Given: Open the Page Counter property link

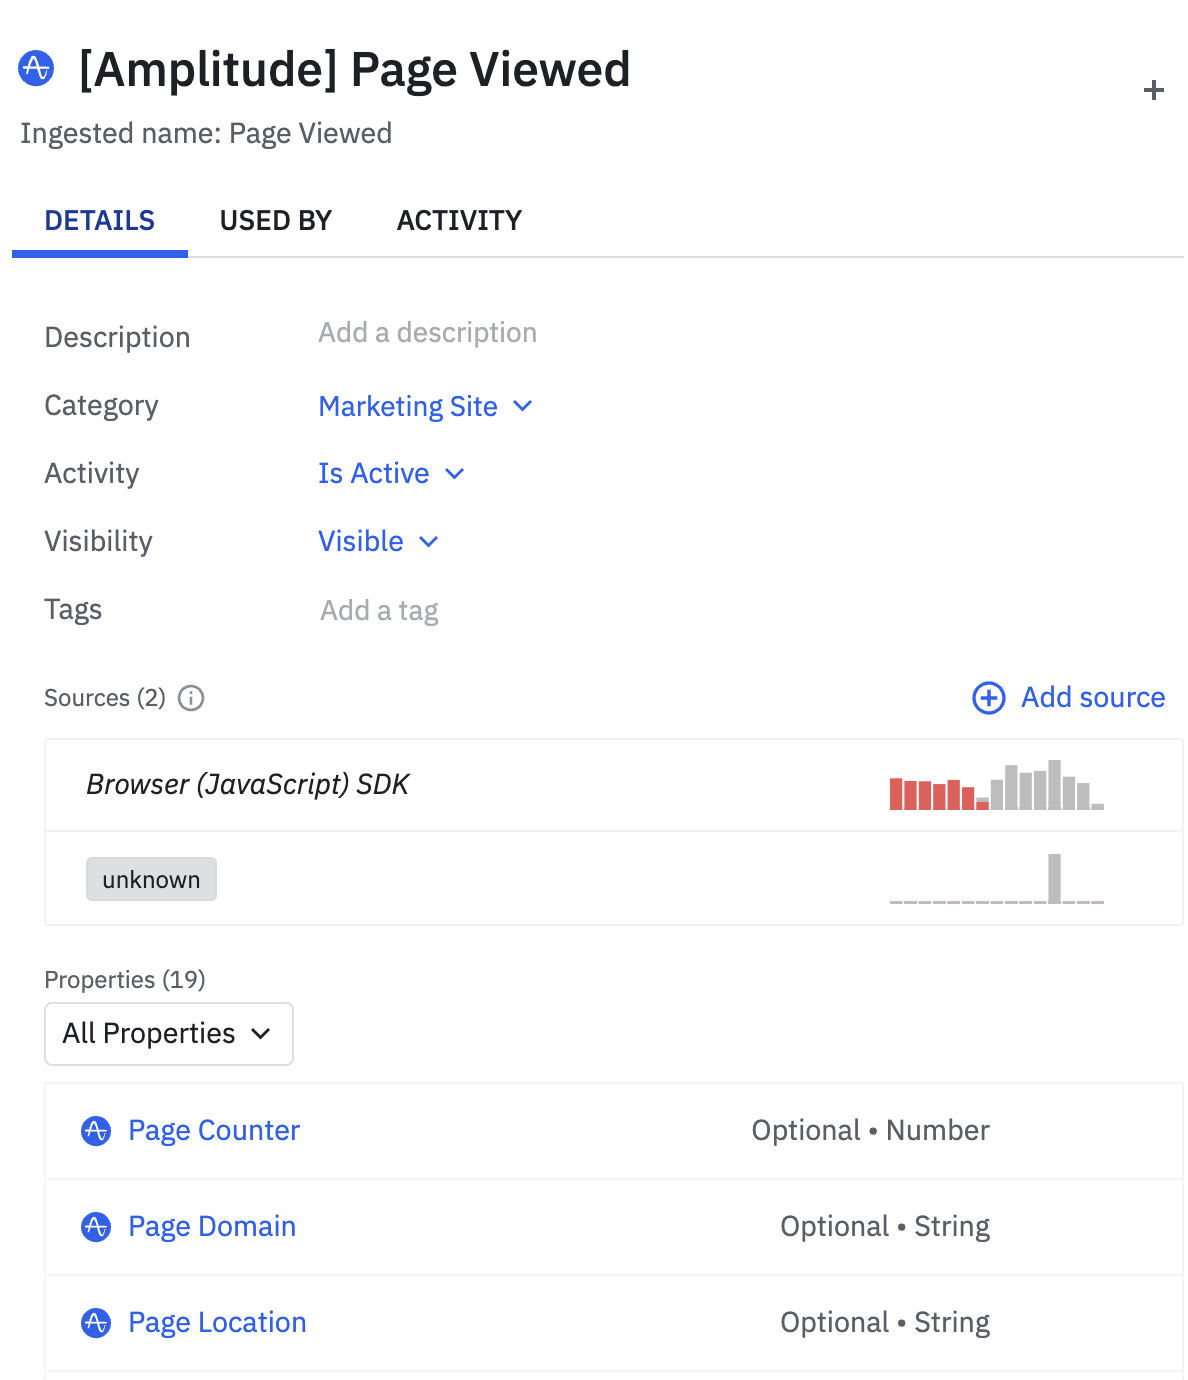Looking at the screenshot, I should click(214, 1131).
